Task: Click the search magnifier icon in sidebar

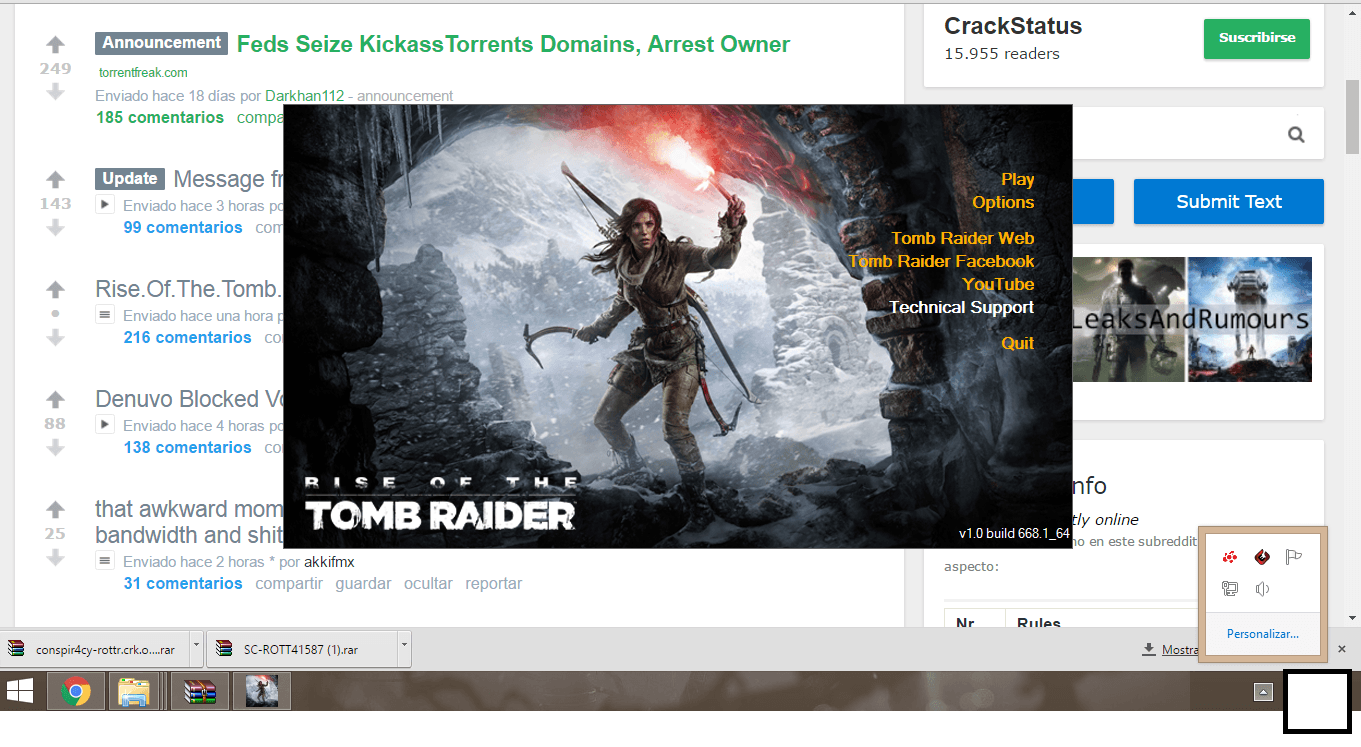Action: click(1296, 134)
